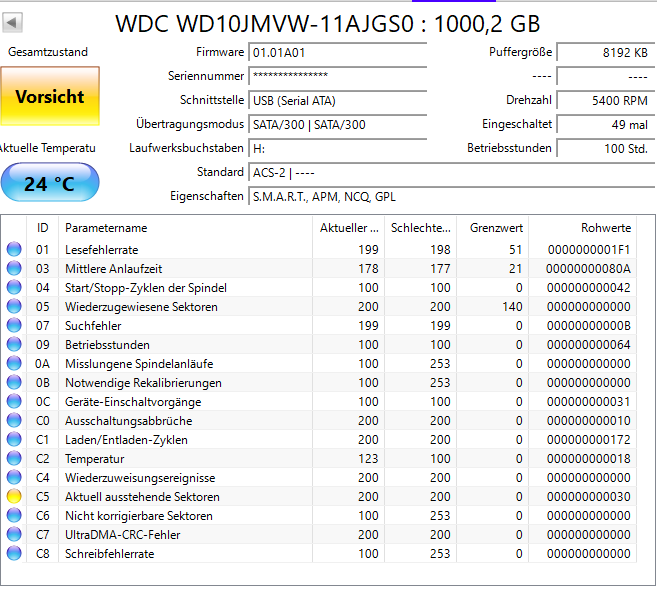
Task: Sort by Grenzwert column header
Action: (493, 228)
